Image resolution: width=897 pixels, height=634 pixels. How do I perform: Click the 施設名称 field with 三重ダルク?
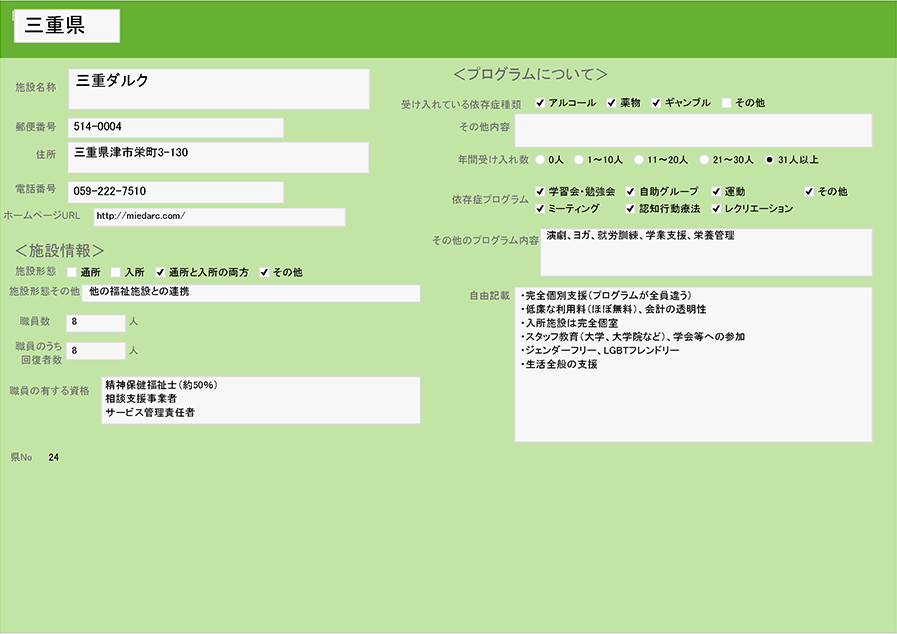[x=219, y=88]
